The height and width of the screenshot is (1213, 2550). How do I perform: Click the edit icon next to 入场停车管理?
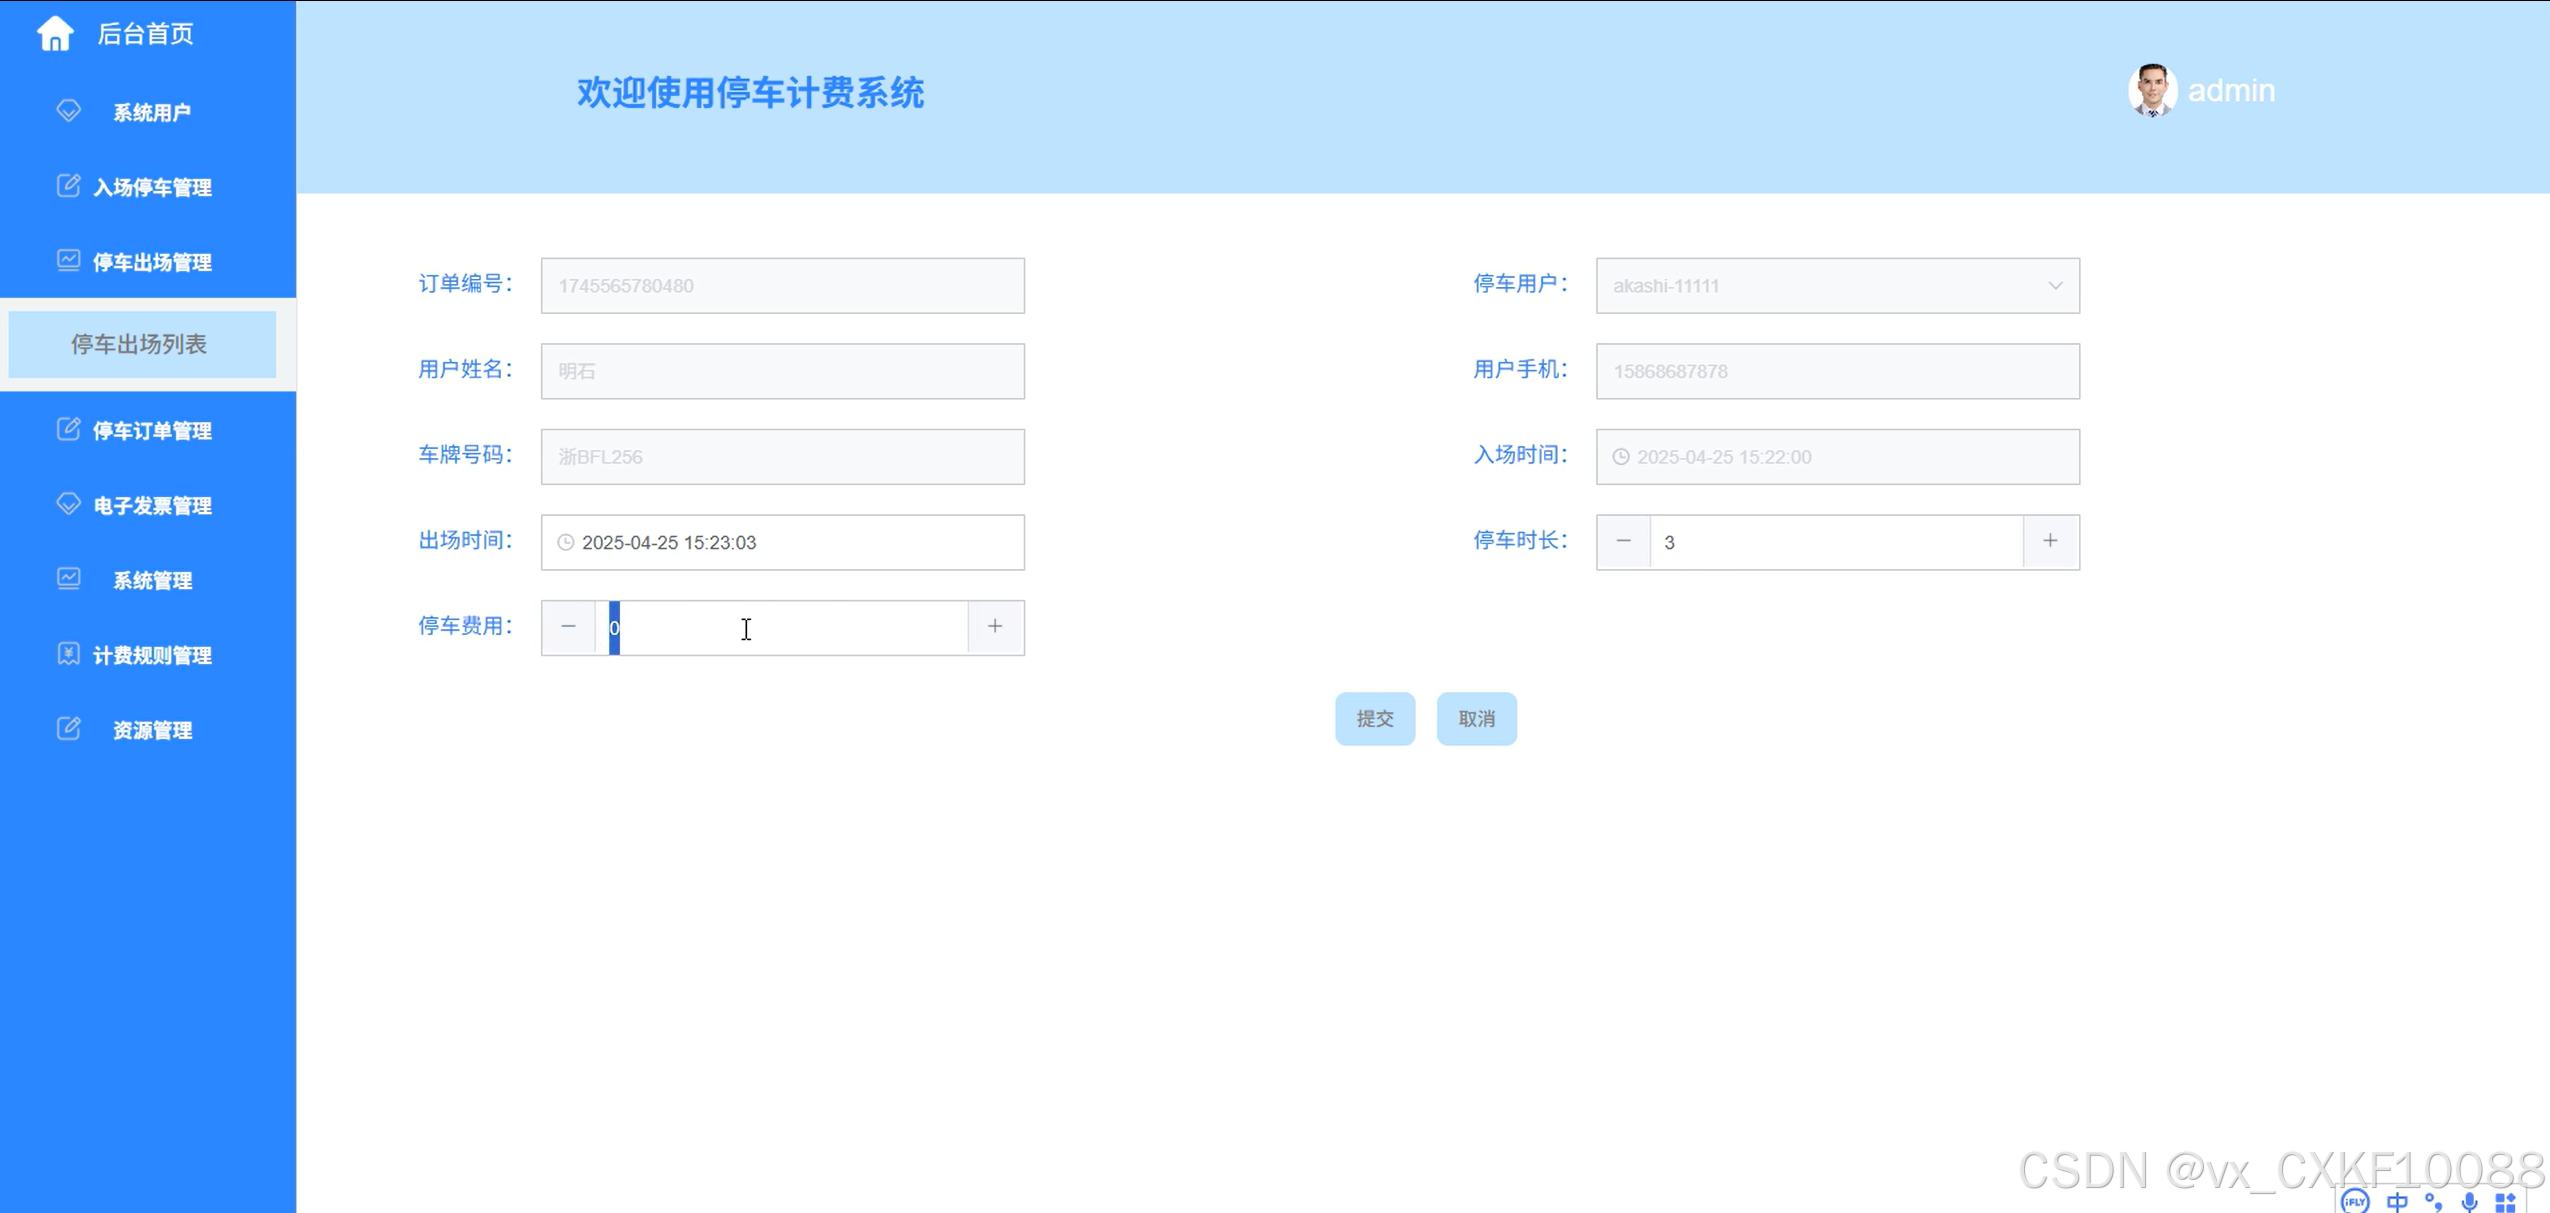68,186
